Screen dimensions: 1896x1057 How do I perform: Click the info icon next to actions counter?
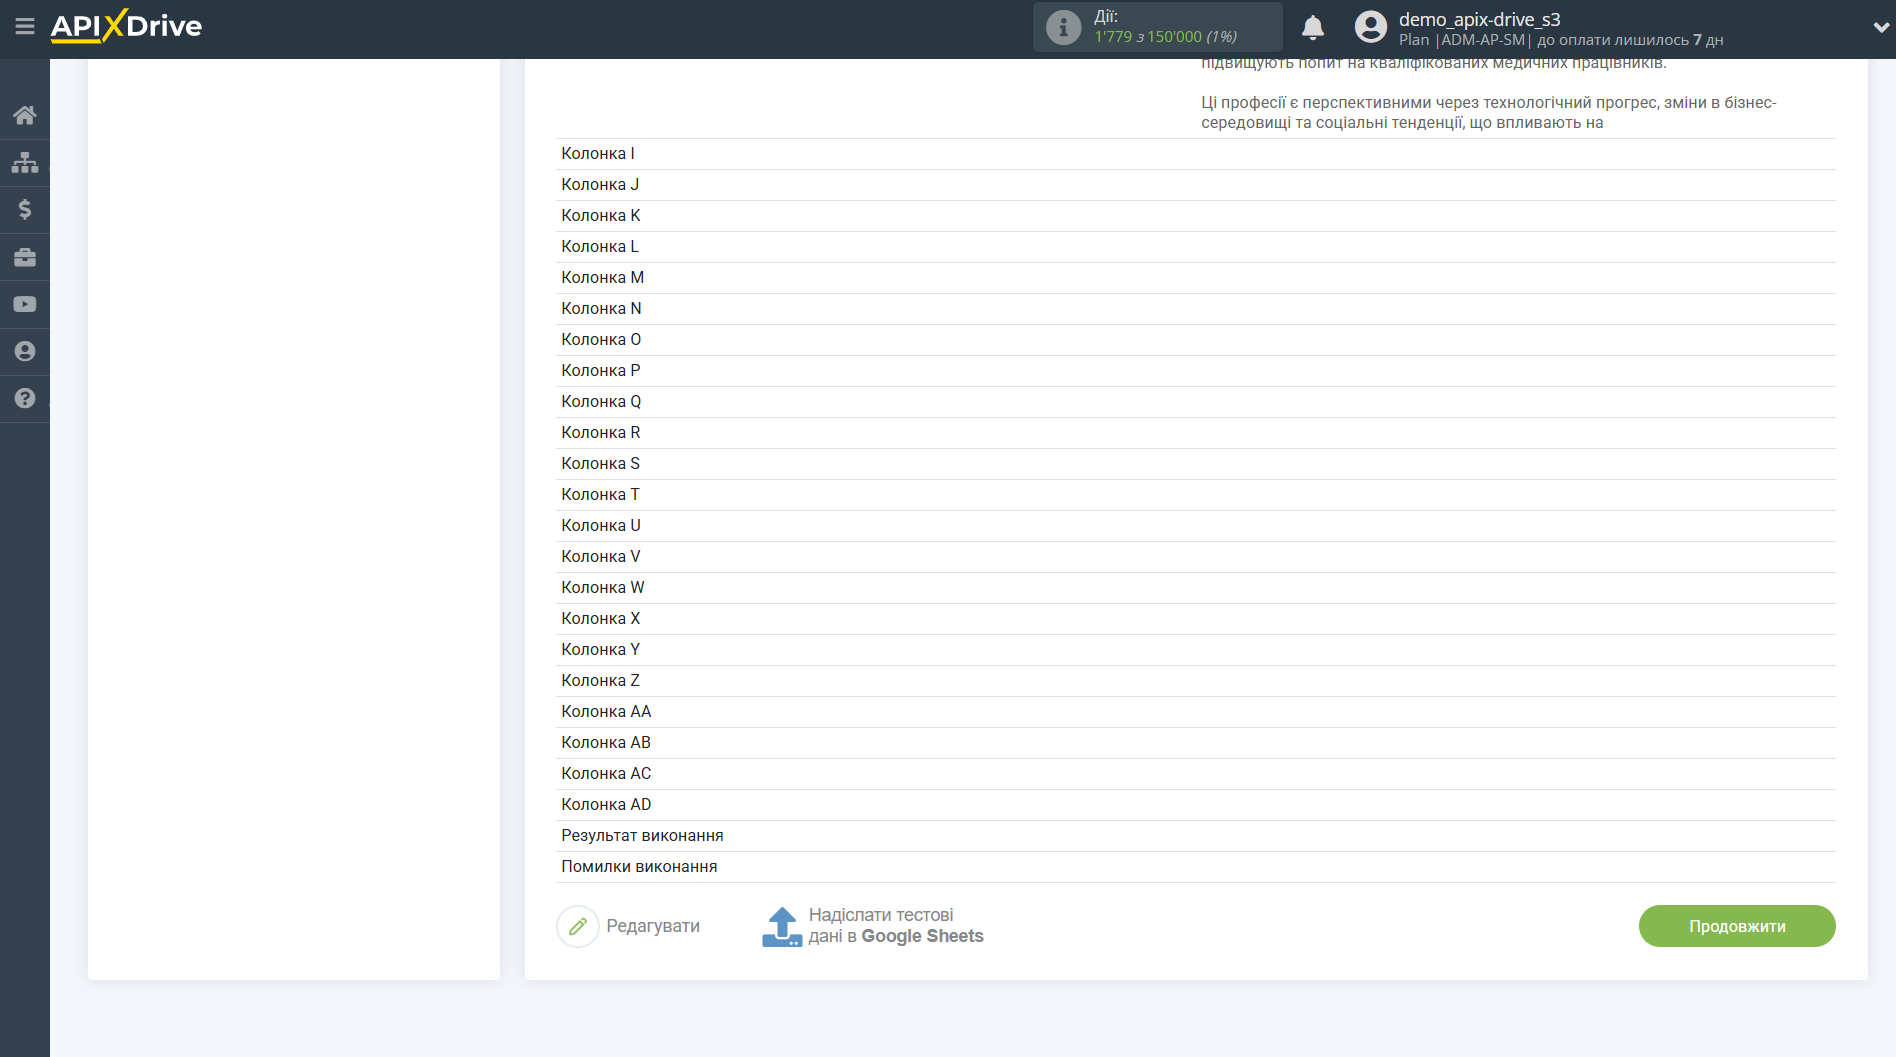click(x=1063, y=27)
